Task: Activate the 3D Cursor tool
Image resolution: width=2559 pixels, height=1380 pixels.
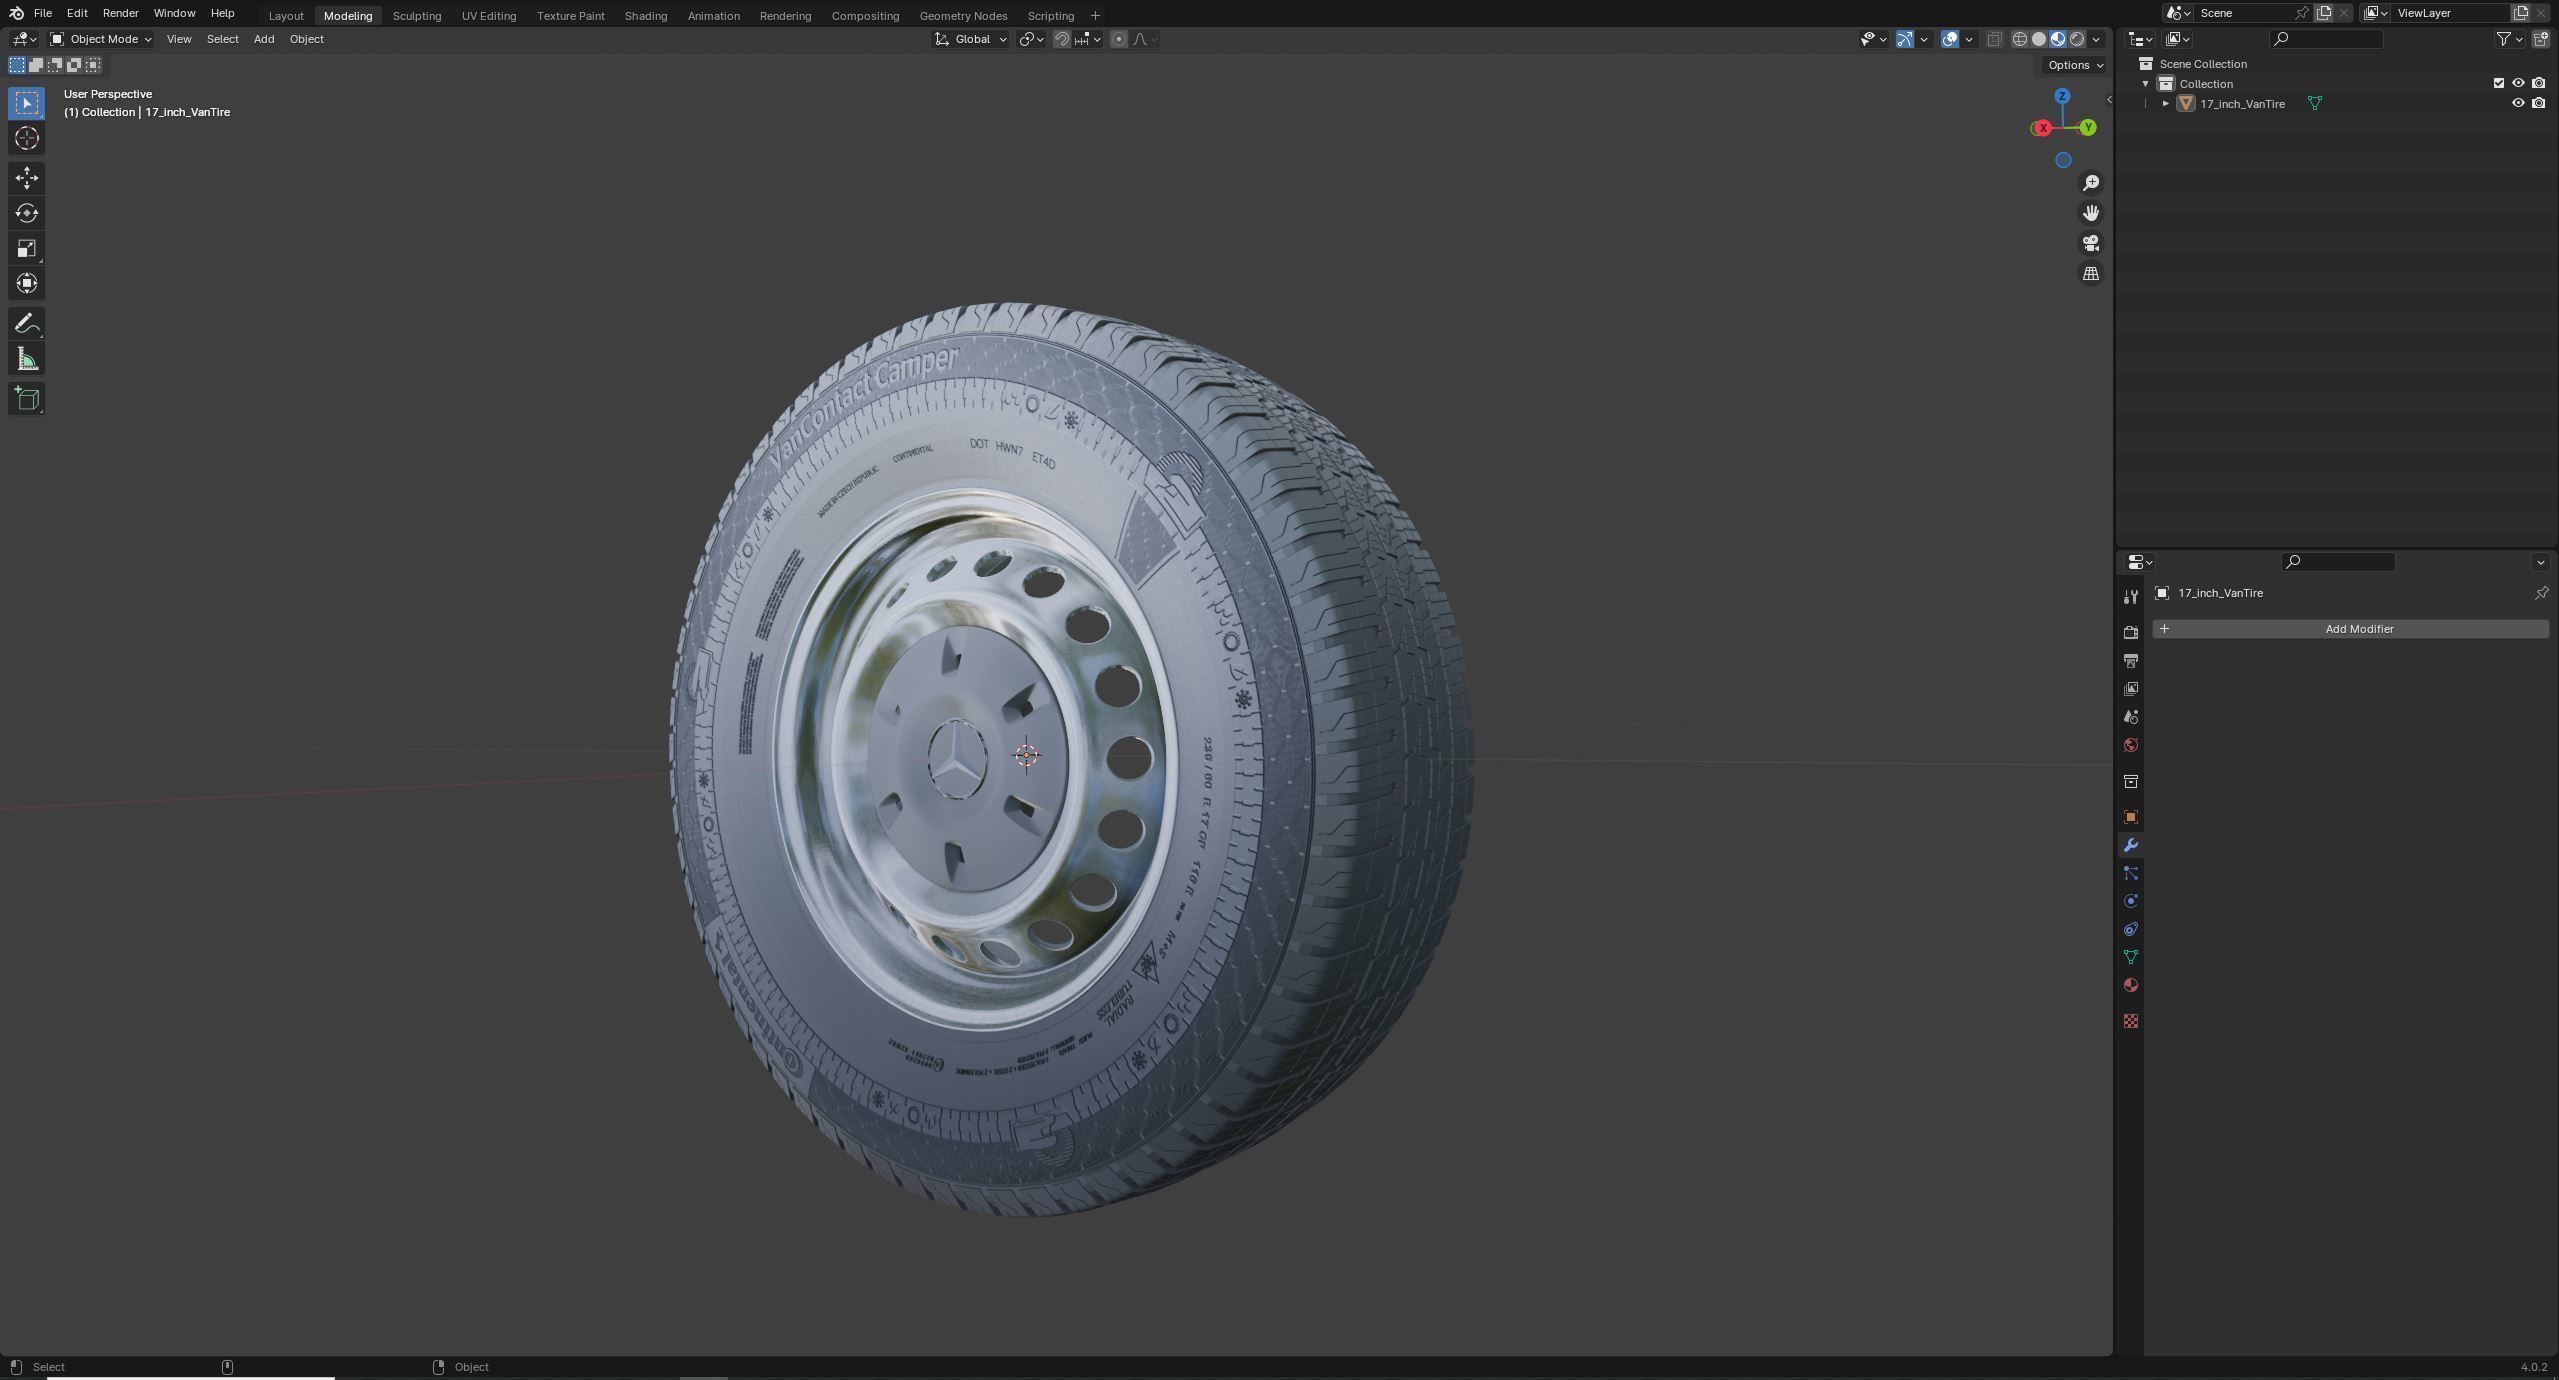Action: [27, 138]
